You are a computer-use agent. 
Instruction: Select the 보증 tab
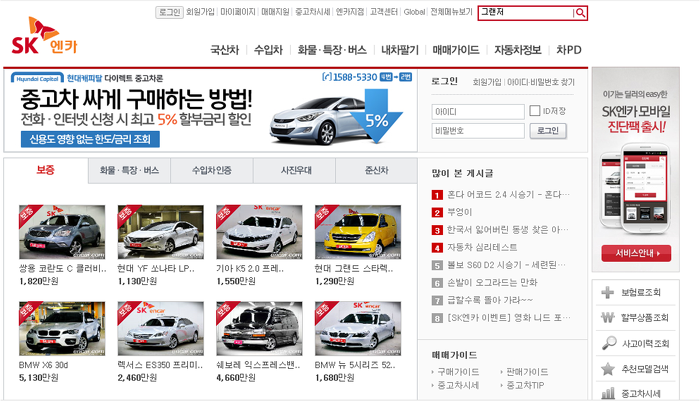[x=46, y=170]
